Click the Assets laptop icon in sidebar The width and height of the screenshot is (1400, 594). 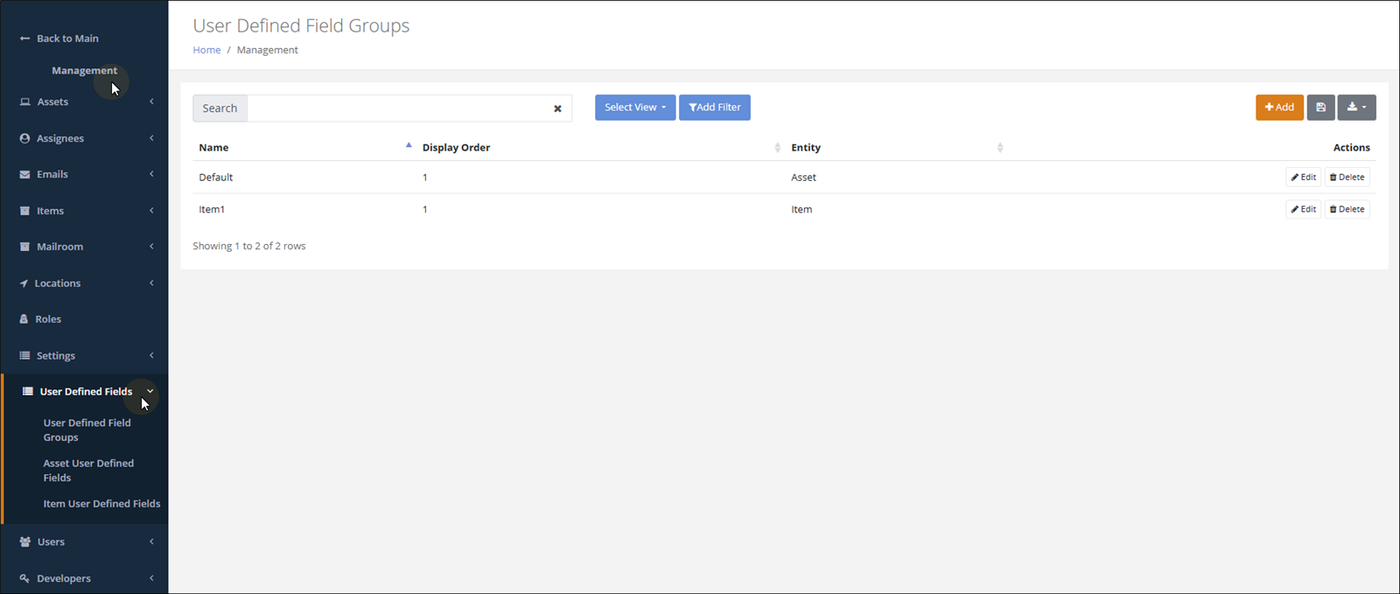pos(25,102)
